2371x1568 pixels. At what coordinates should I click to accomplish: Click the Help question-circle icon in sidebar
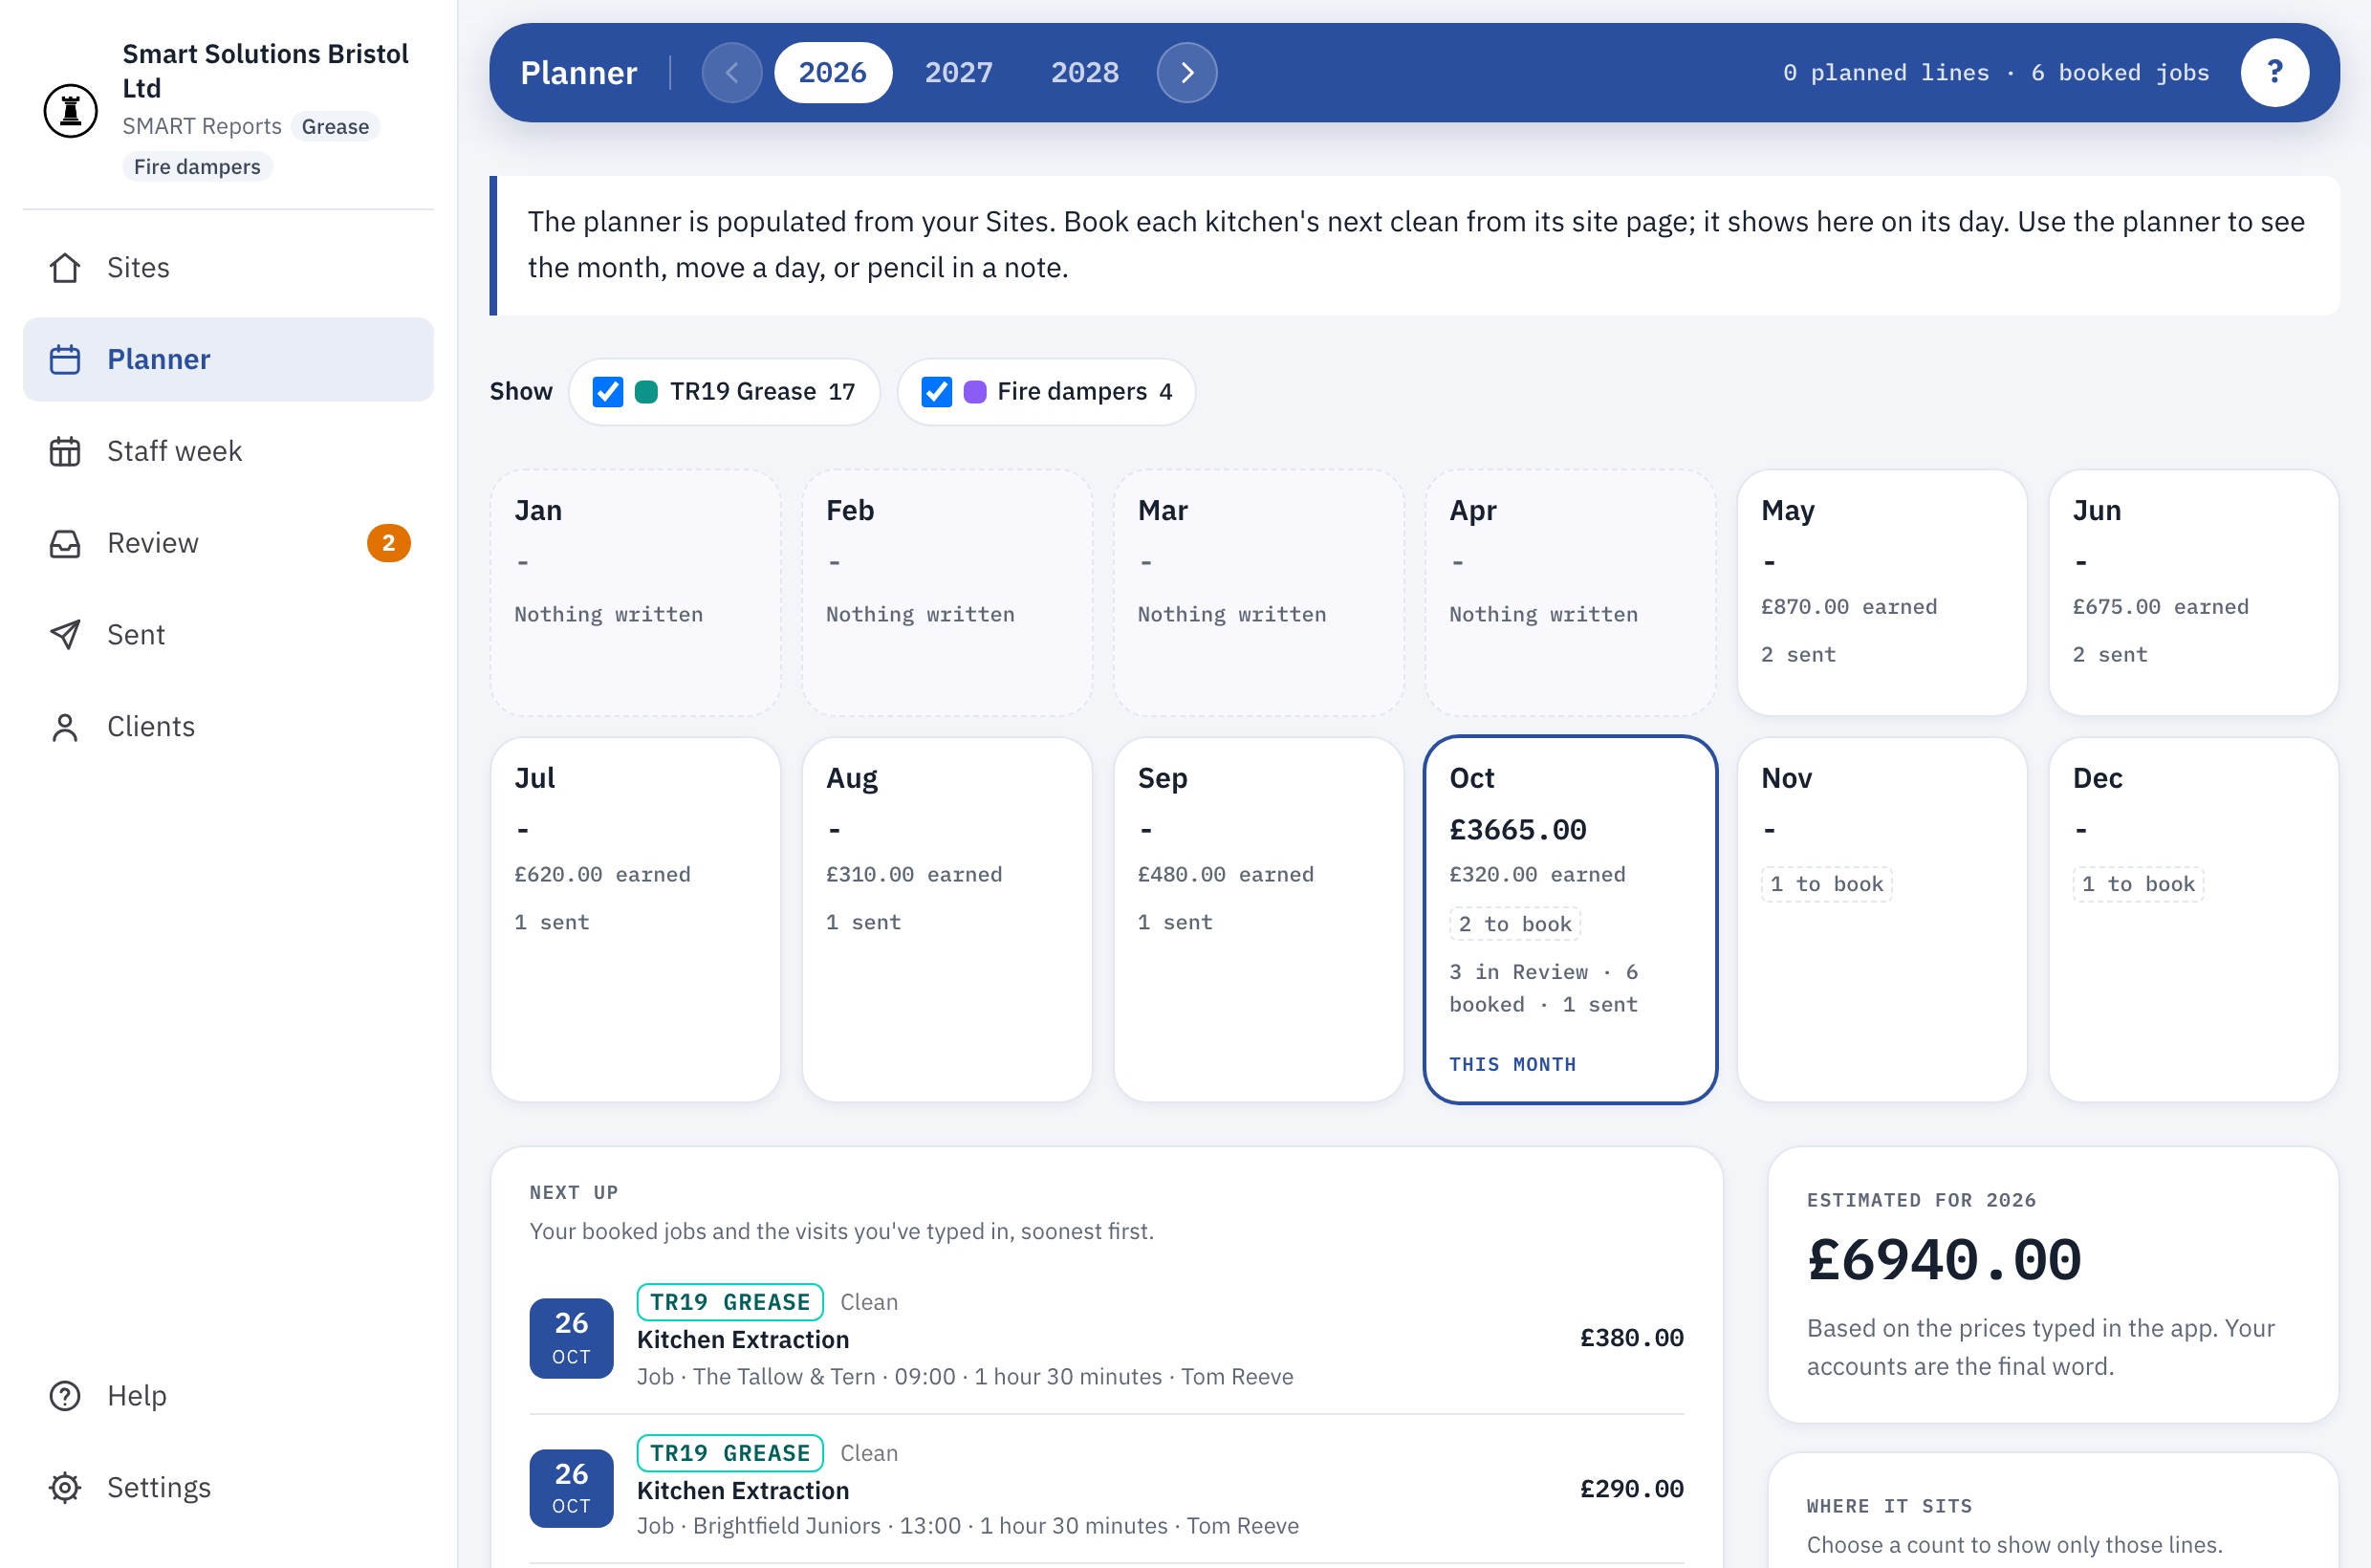[x=65, y=1396]
